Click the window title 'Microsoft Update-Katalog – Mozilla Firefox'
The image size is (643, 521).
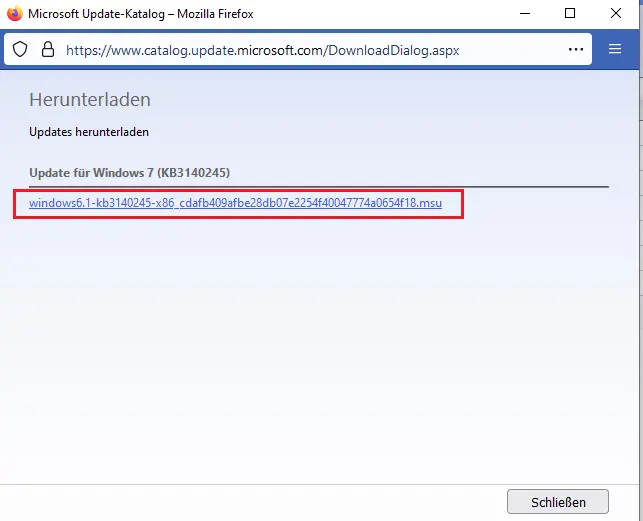pyautogui.click(x=141, y=14)
